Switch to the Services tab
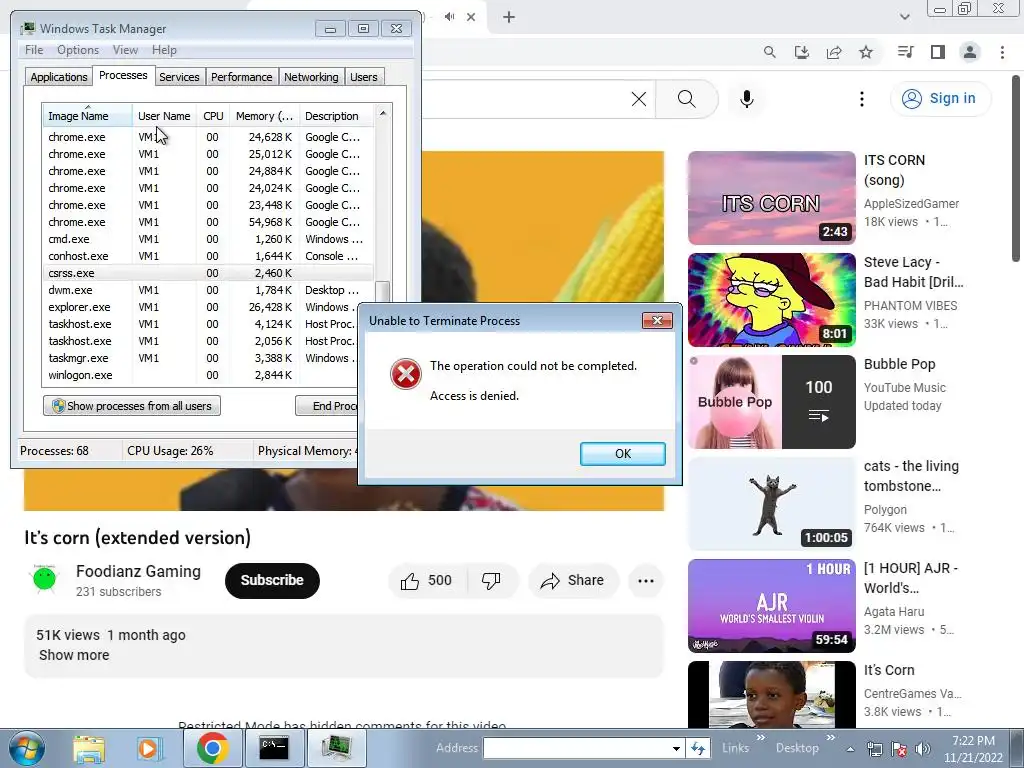The height and width of the screenshot is (768, 1024). 179,77
